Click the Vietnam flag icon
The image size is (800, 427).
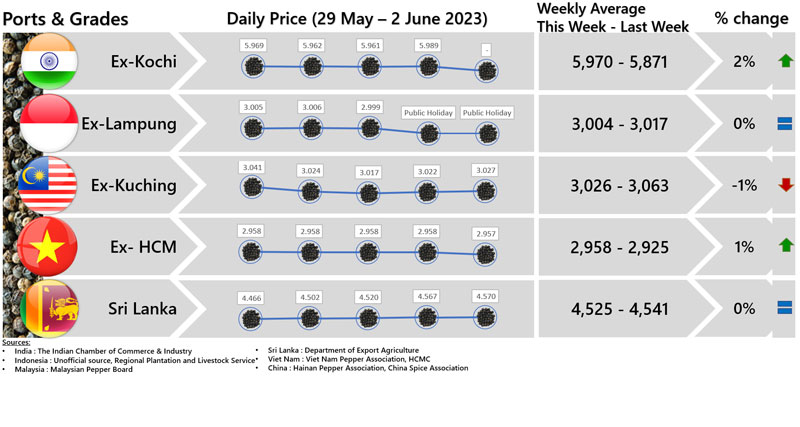tap(47, 247)
